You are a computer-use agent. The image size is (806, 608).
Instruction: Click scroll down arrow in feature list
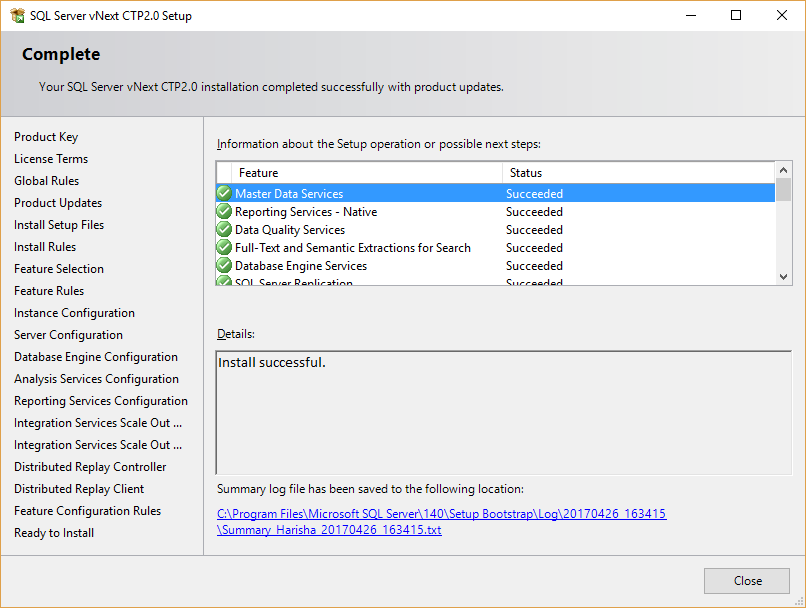pos(783,277)
